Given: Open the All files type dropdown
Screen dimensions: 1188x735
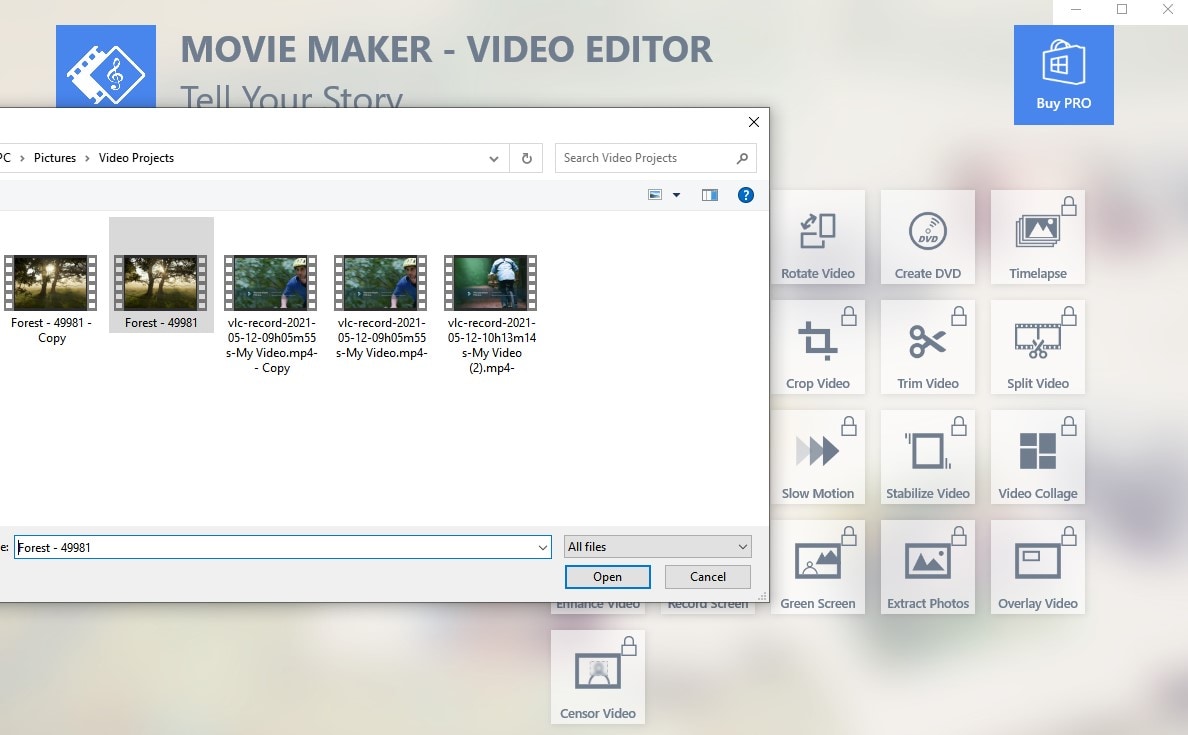Looking at the screenshot, I should click(x=658, y=546).
